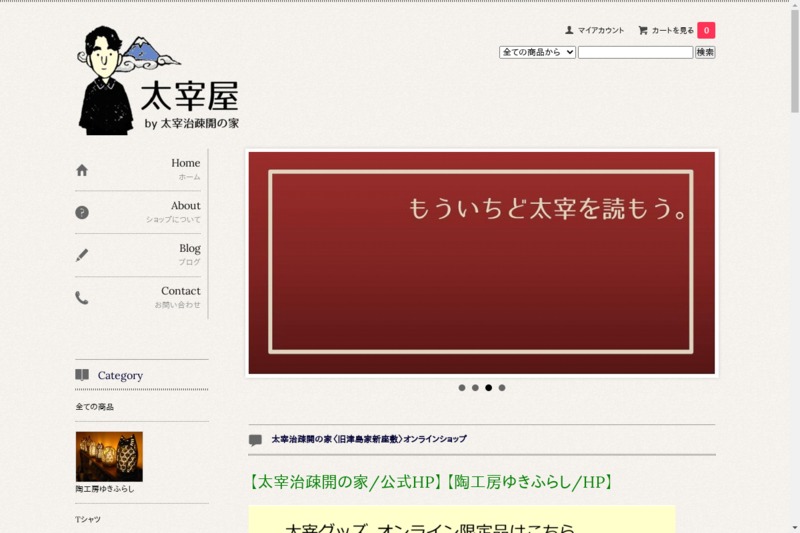Open the 陶工房ゆきふらし category thumbnail
Viewport: 800px width, 533px height.
click(x=109, y=457)
